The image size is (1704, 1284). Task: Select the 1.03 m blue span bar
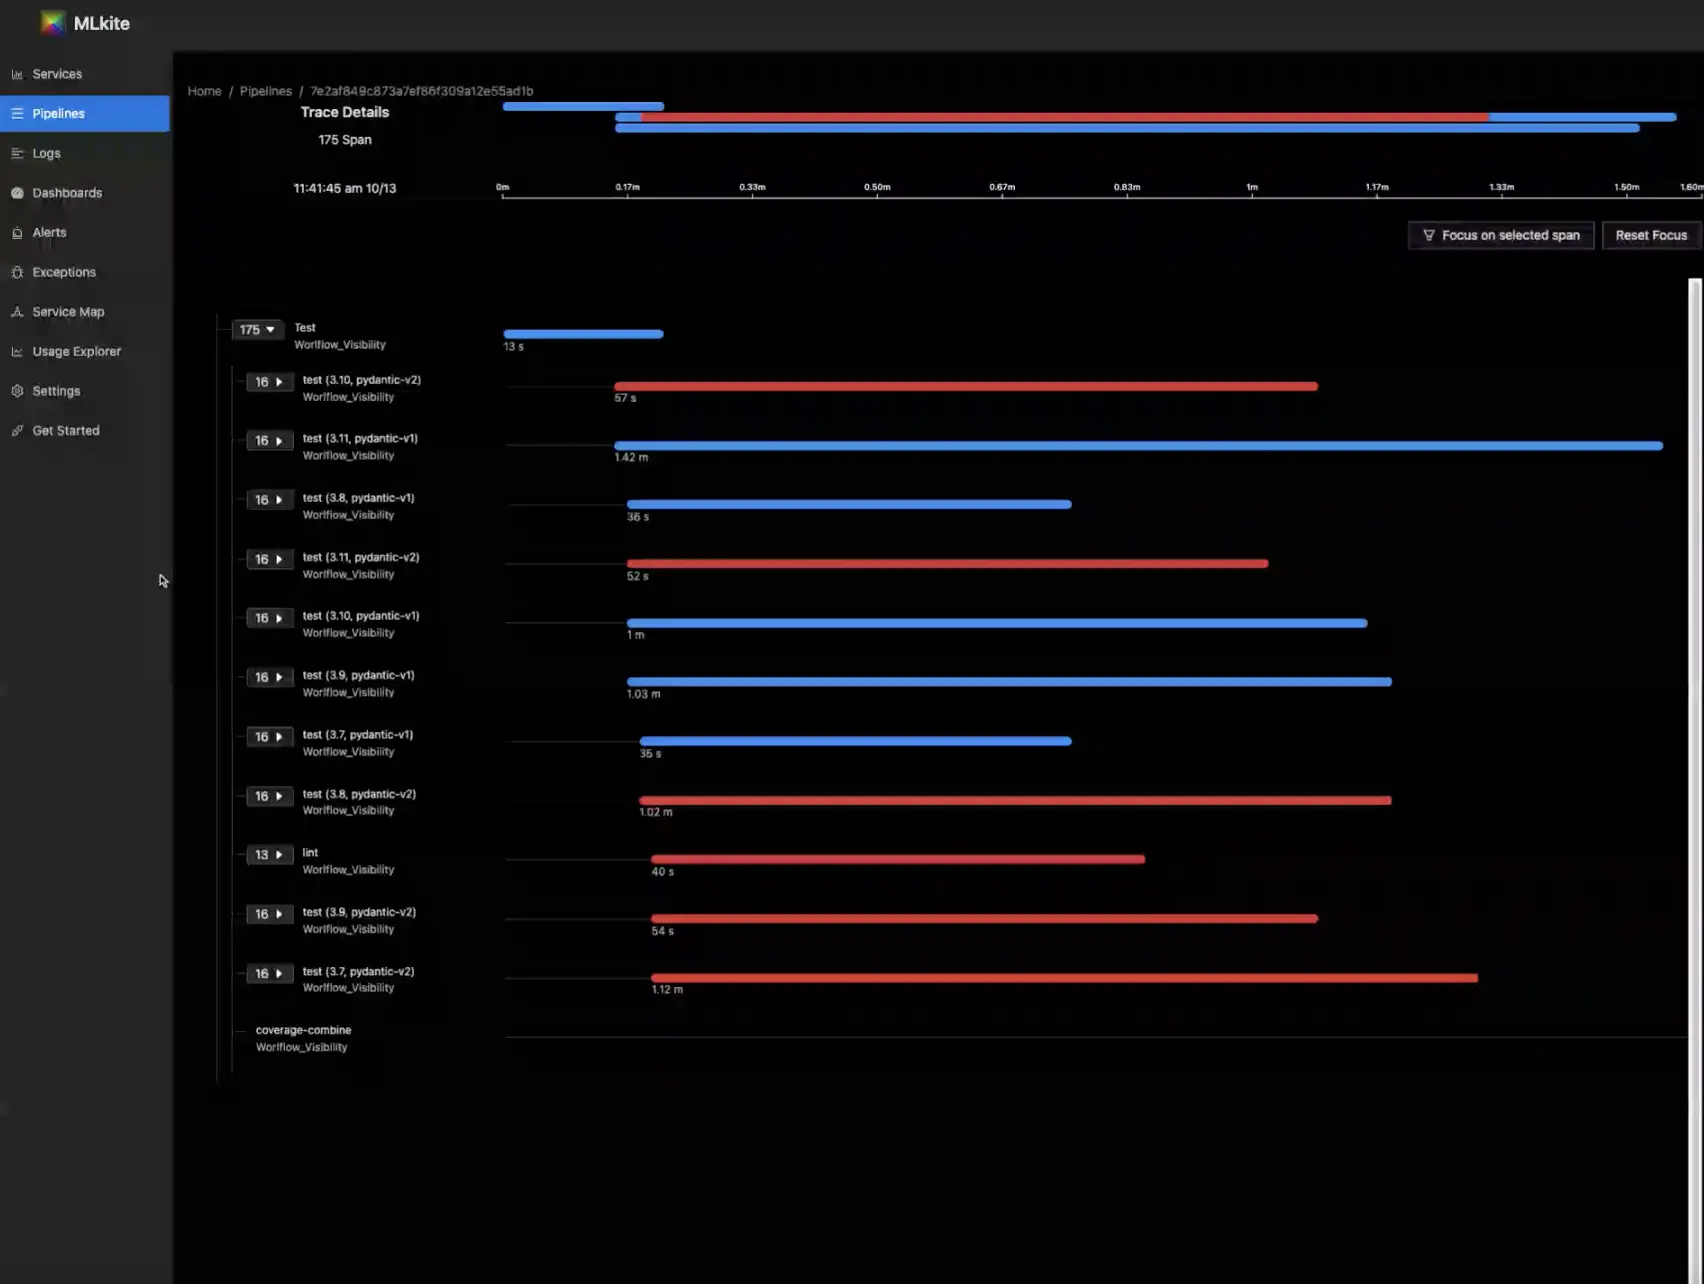[1009, 682]
